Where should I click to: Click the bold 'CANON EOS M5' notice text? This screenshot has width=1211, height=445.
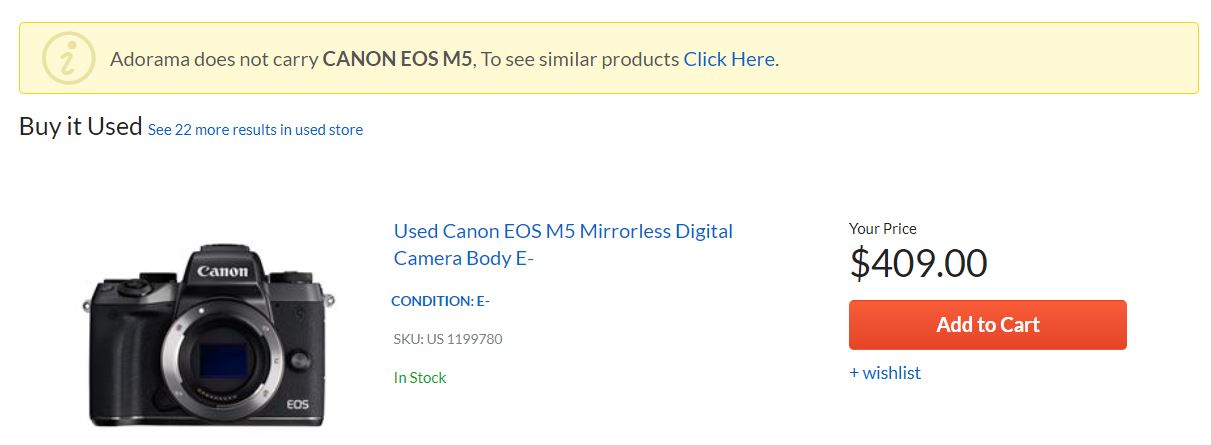click(x=397, y=59)
